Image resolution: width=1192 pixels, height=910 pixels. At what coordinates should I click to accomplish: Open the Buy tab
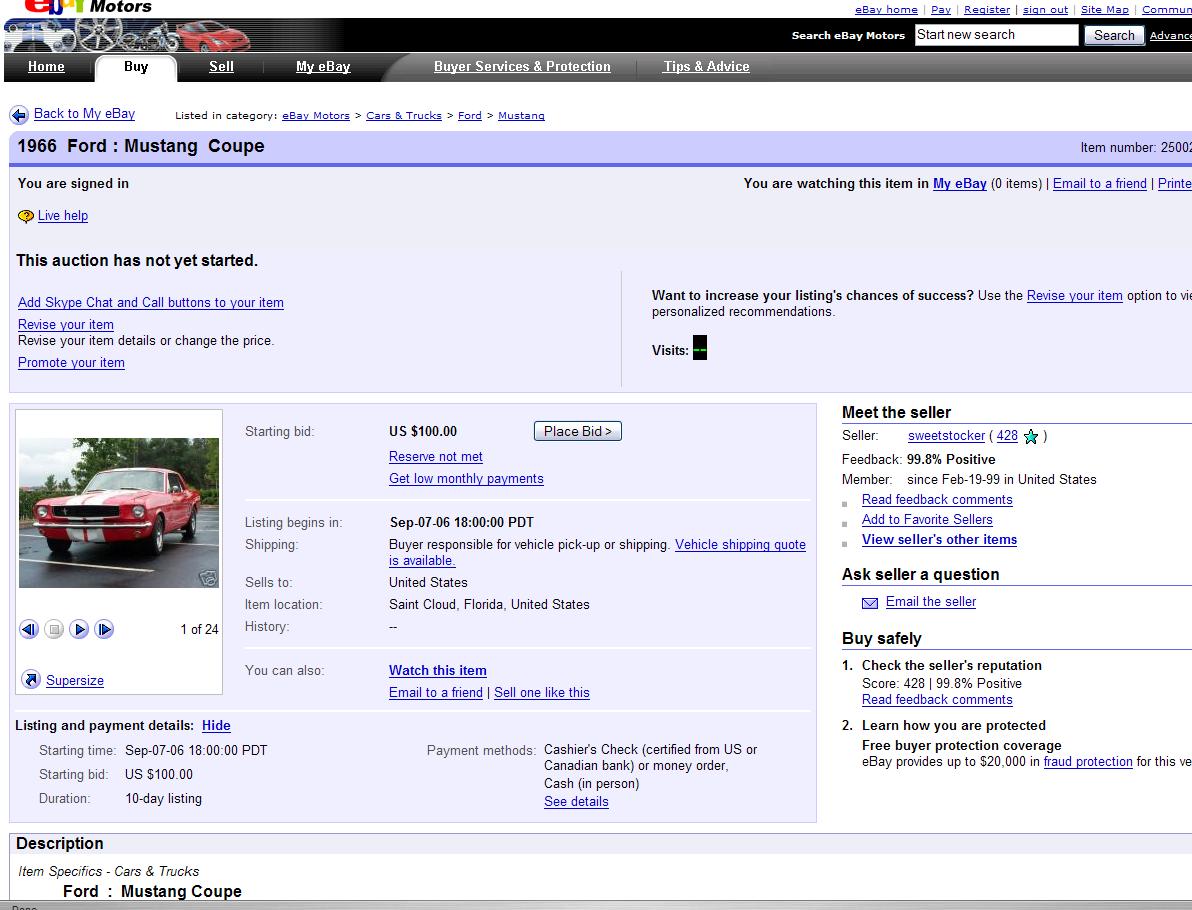[136, 67]
